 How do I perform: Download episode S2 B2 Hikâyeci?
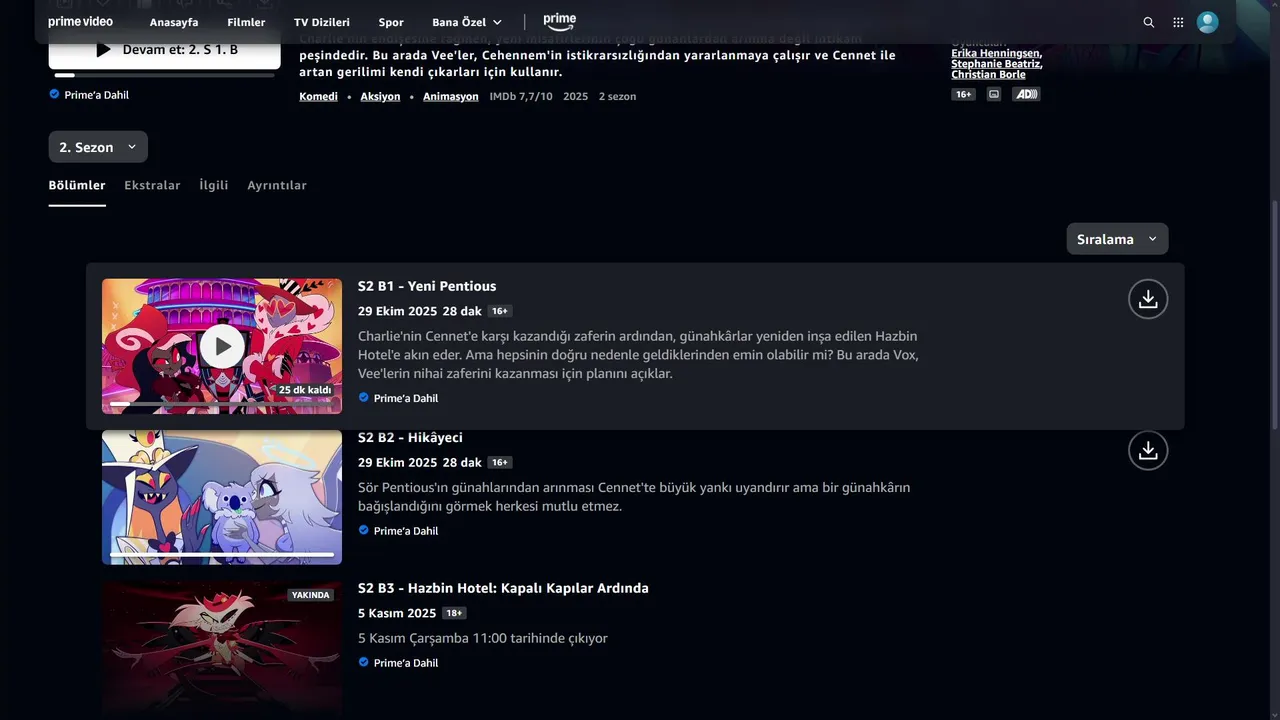[x=1148, y=450]
